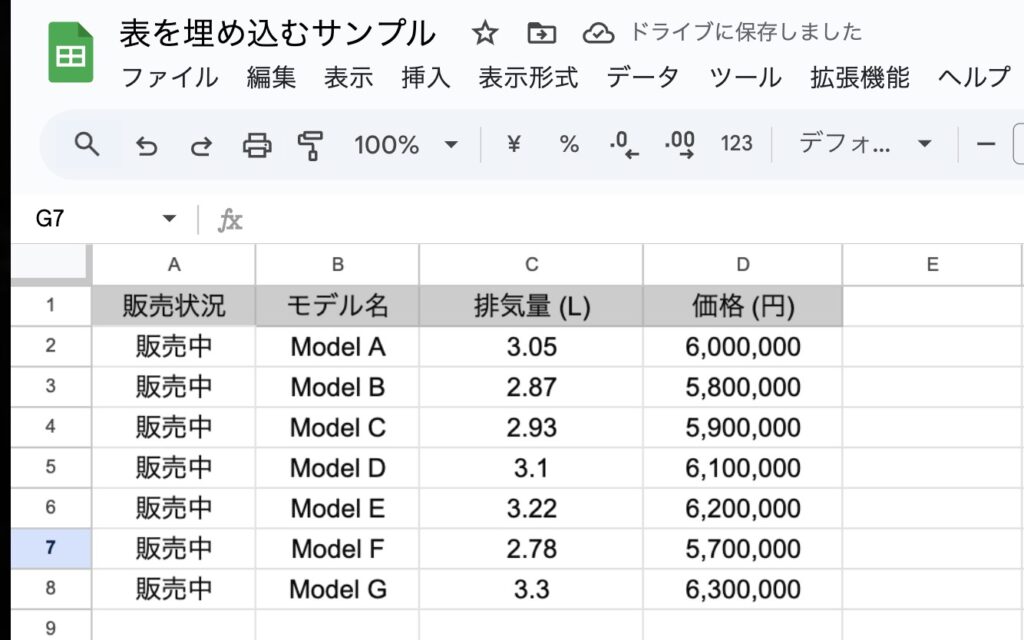Undo the last action

pos(147,146)
